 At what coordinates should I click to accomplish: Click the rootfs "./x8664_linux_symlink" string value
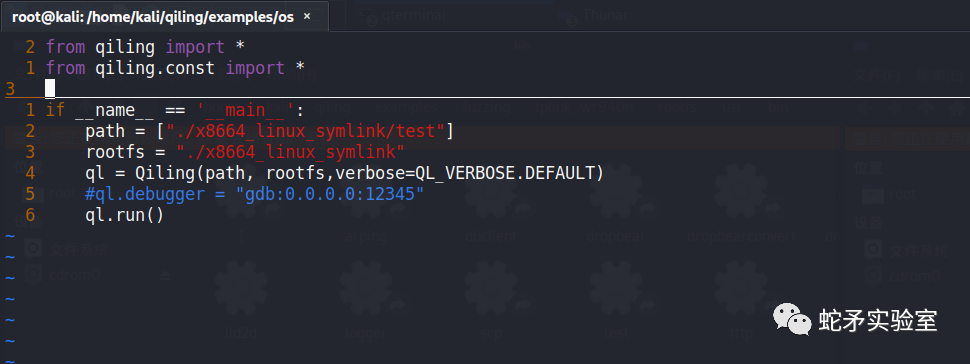[x=291, y=152]
